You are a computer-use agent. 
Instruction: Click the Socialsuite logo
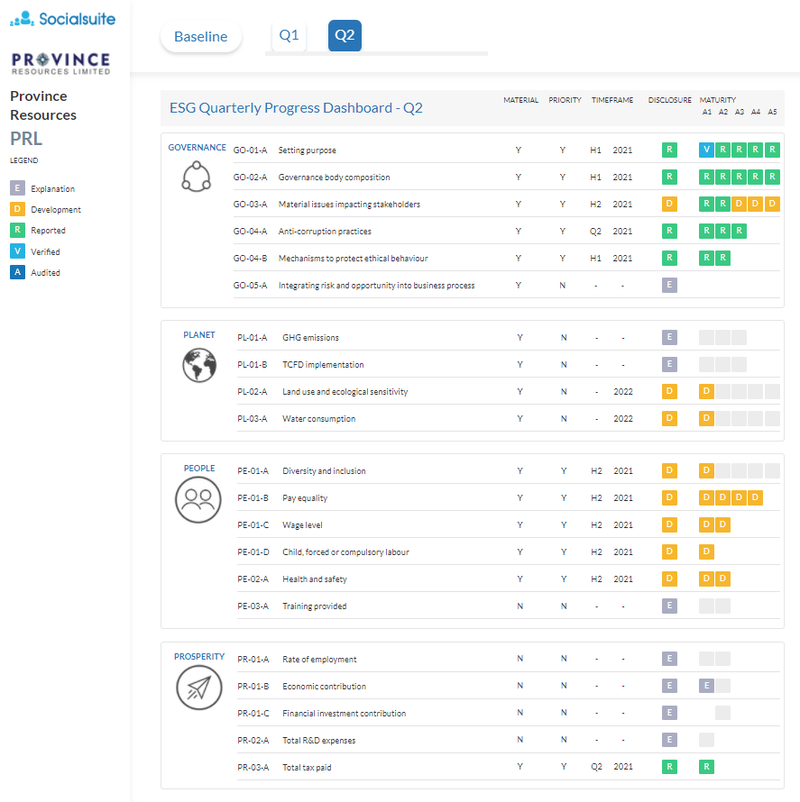pos(62,19)
